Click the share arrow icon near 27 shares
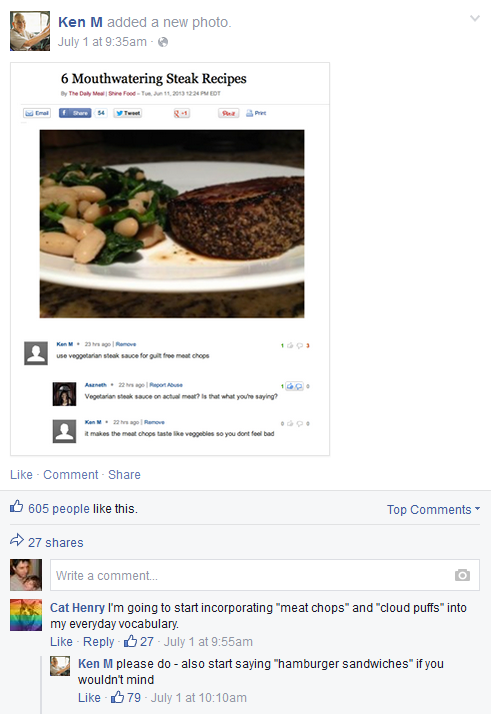 coord(17,540)
